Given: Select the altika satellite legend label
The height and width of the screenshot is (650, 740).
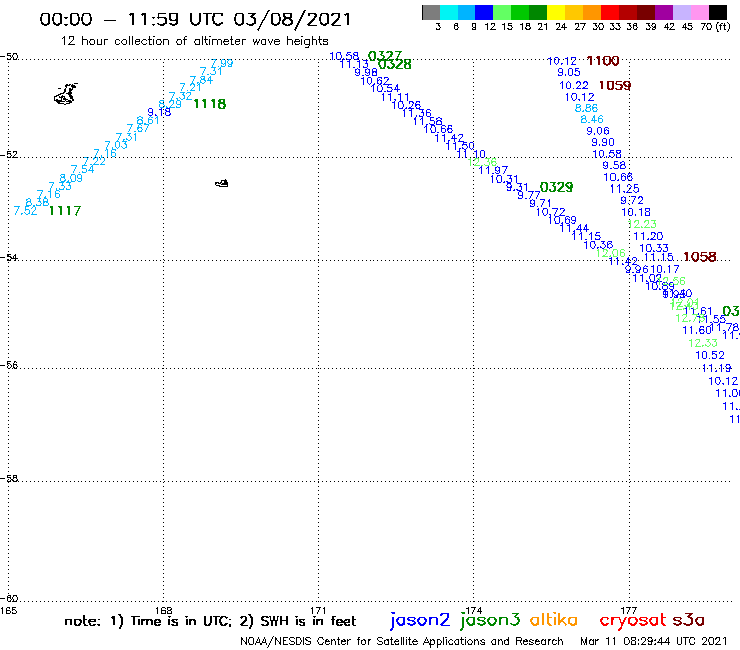Looking at the screenshot, I should coord(554,620).
